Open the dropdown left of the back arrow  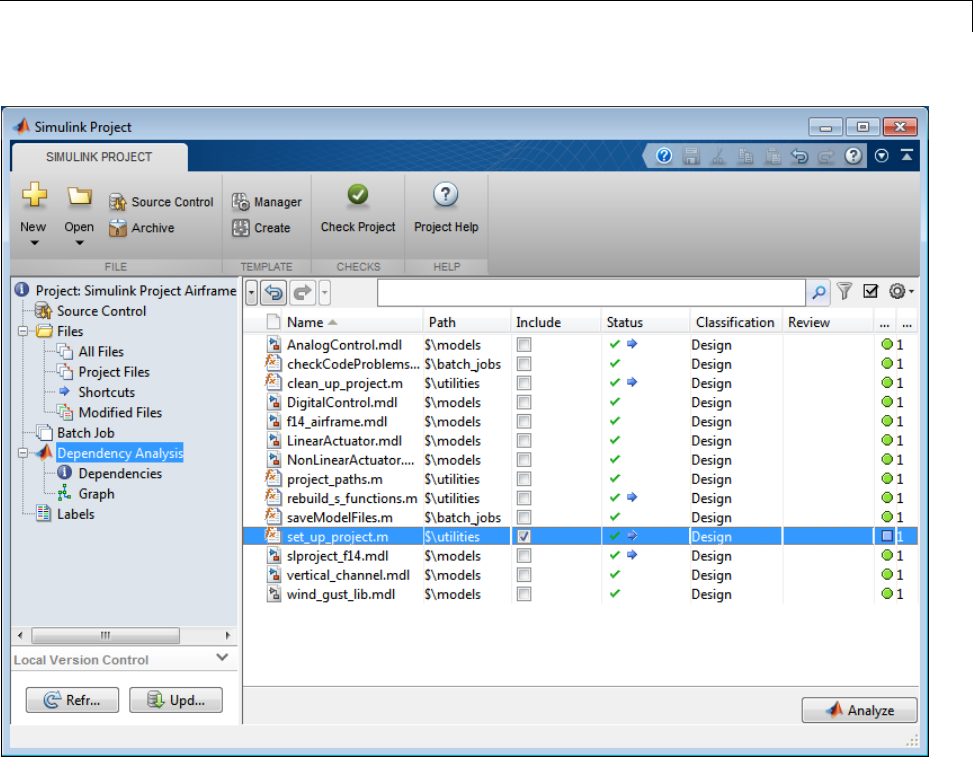(x=251, y=292)
